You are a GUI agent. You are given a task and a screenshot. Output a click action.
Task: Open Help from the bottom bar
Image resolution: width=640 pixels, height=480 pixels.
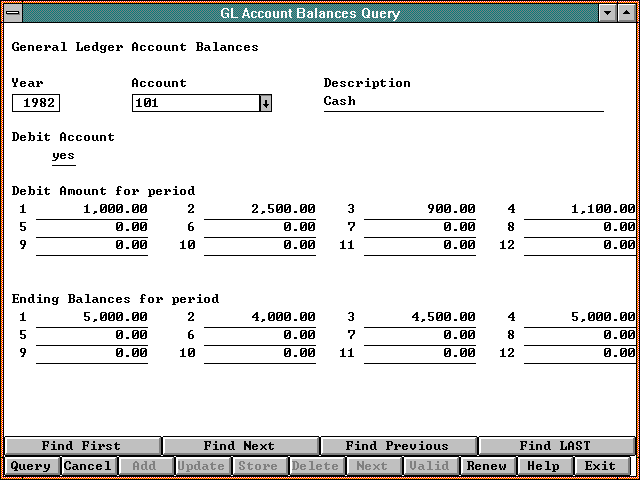point(543,466)
